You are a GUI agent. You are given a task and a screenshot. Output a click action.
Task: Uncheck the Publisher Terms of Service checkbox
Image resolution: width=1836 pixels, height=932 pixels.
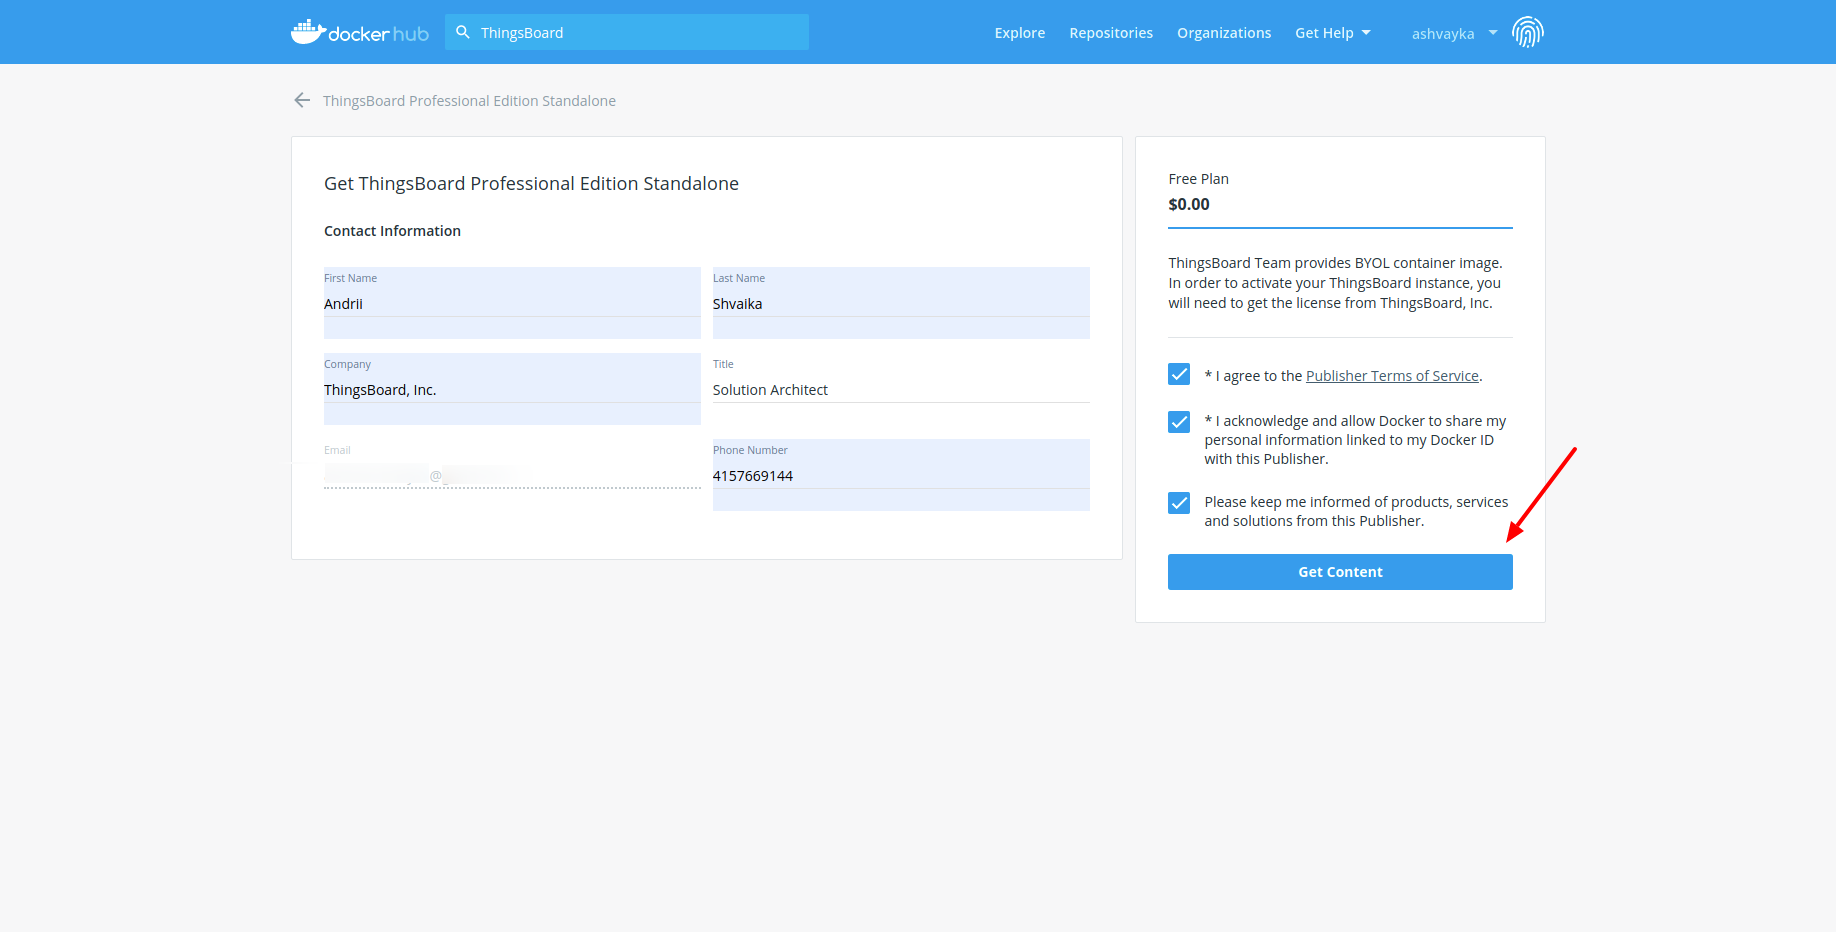pyautogui.click(x=1179, y=374)
